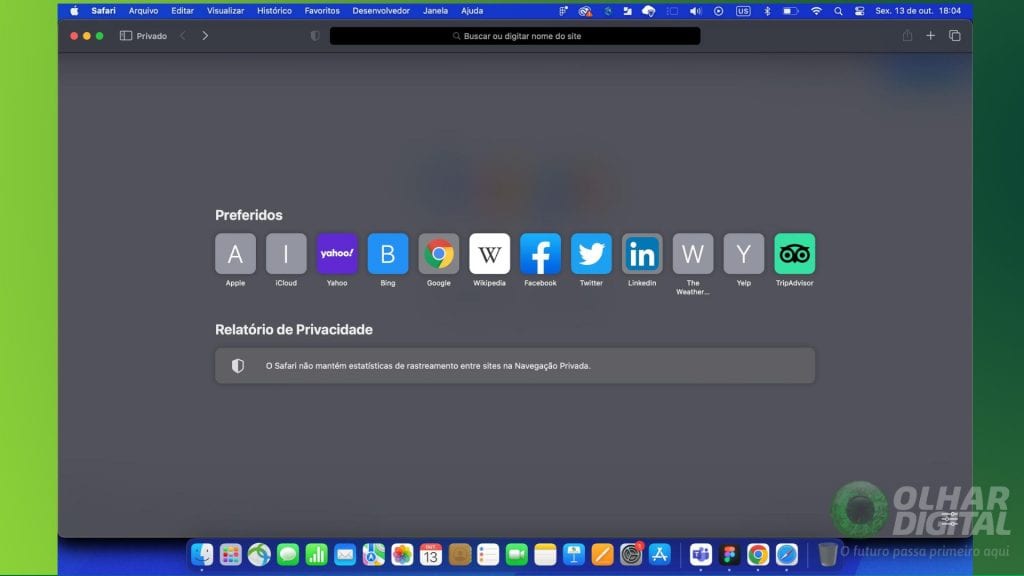Open Numbers from the Dock
The width and height of the screenshot is (1024, 576).
click(317, 554)
